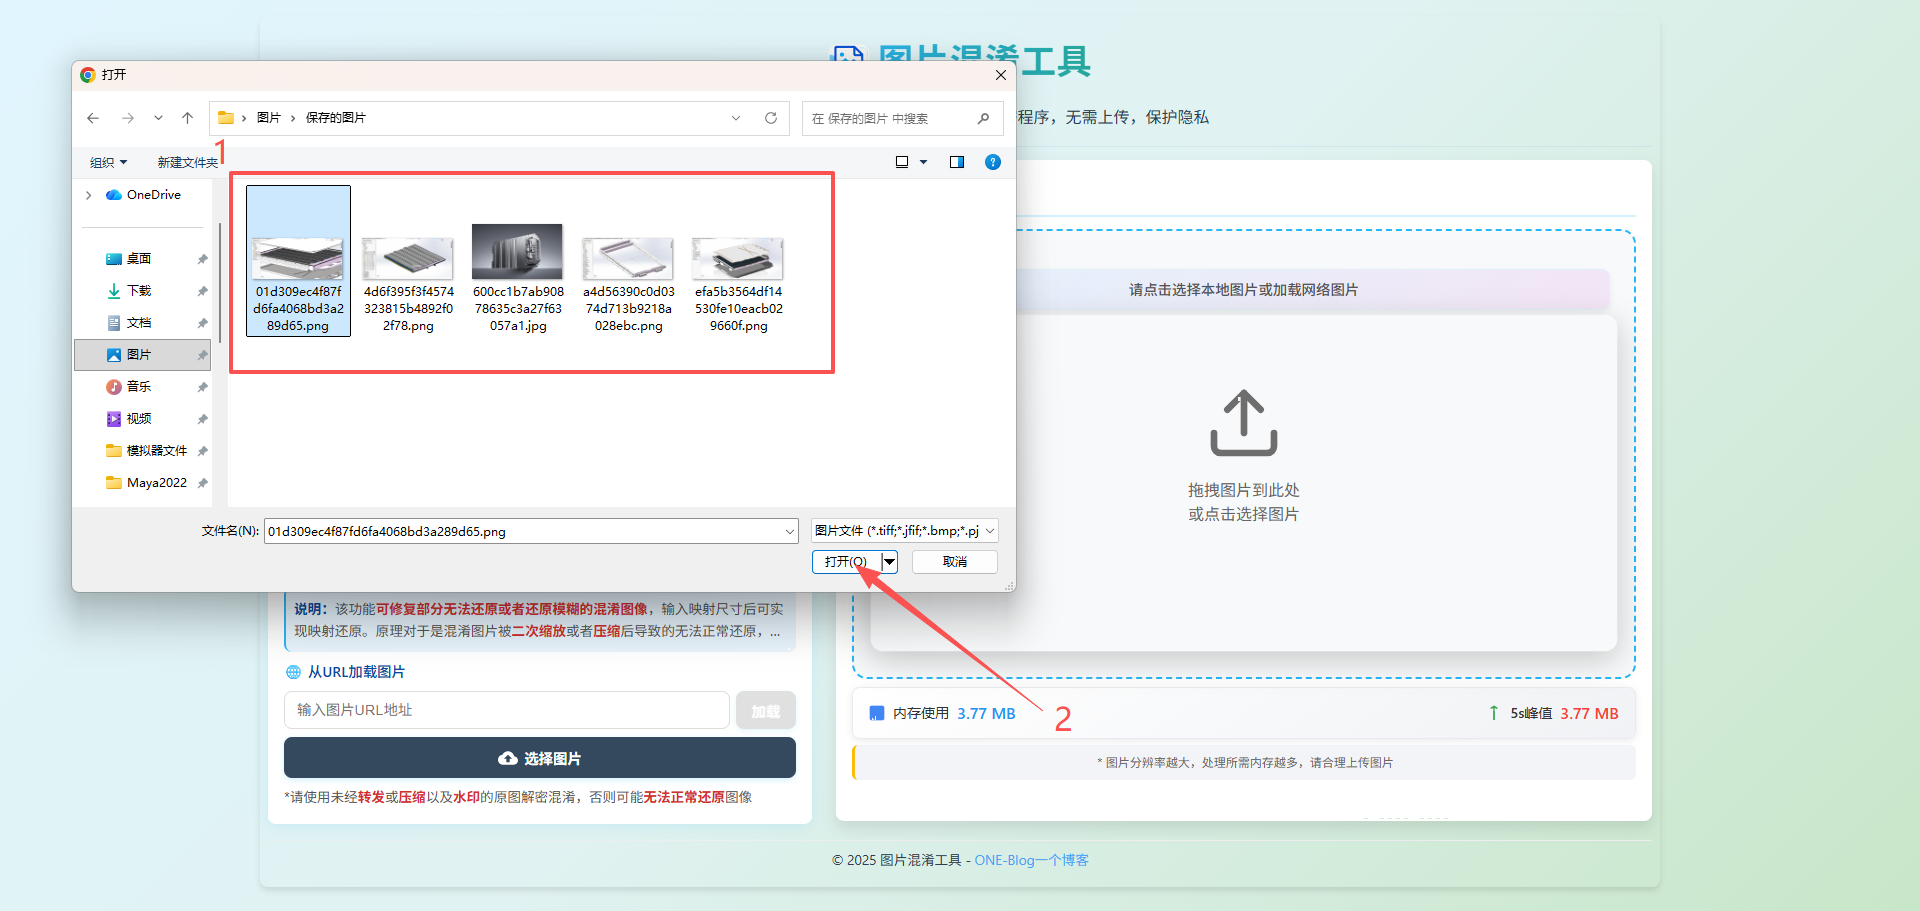The width and height of the screenshot is (1920, 911).
Task: Click the back arrow in file dialog
Action: 93,118
